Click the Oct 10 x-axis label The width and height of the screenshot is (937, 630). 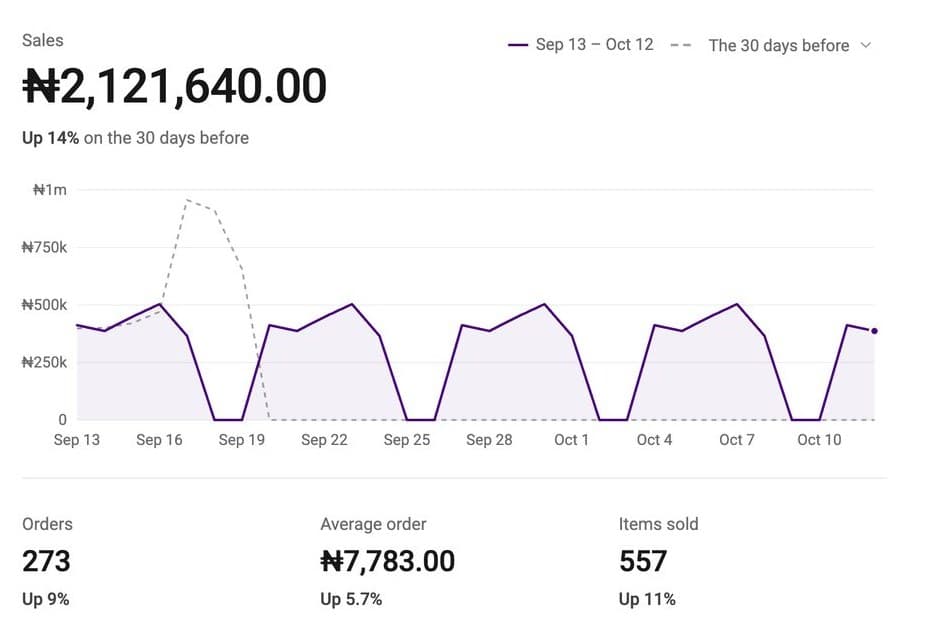819,440
